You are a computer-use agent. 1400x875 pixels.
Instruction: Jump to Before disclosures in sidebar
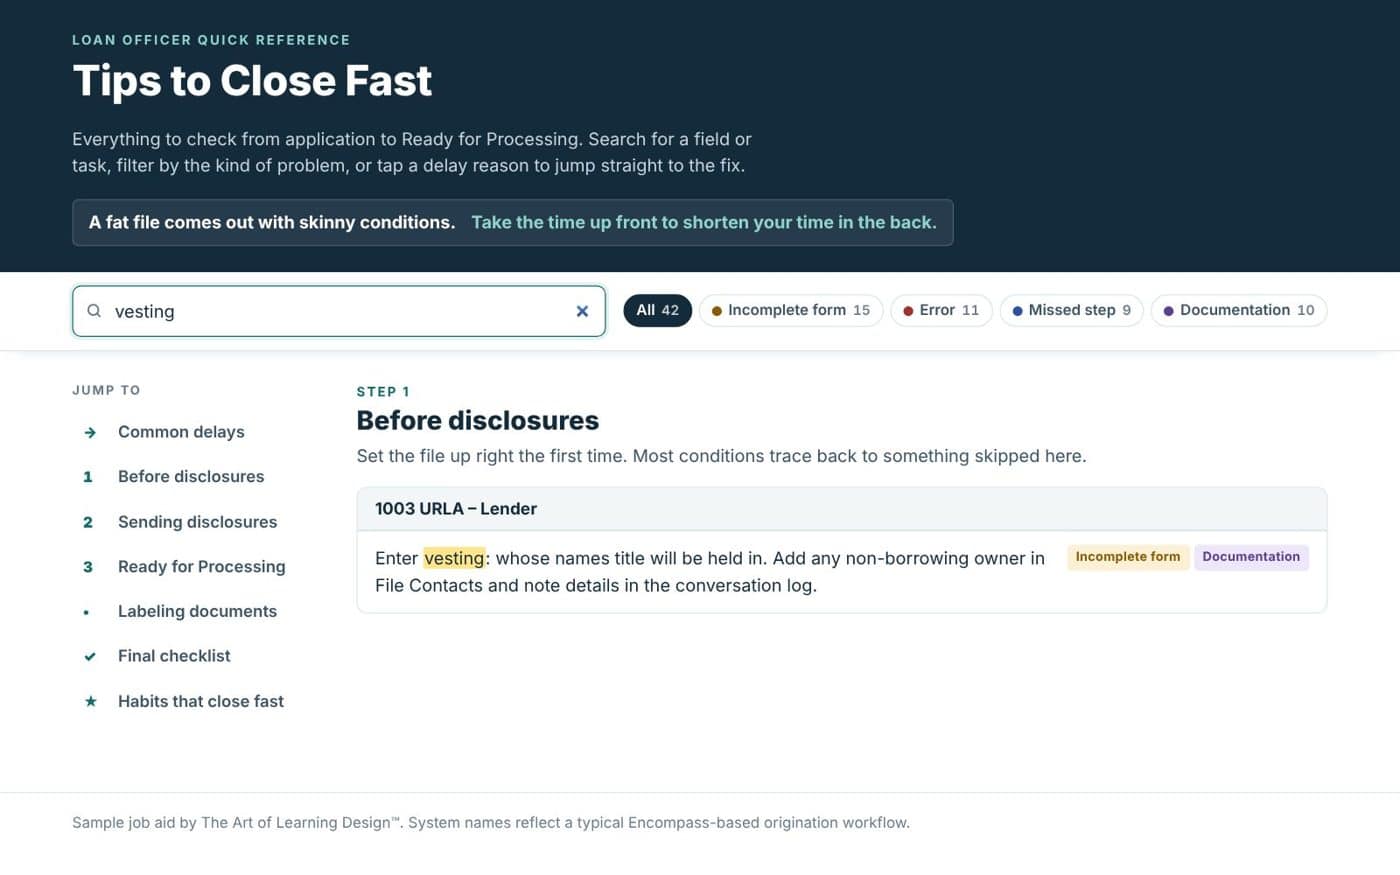click(191, 476)
